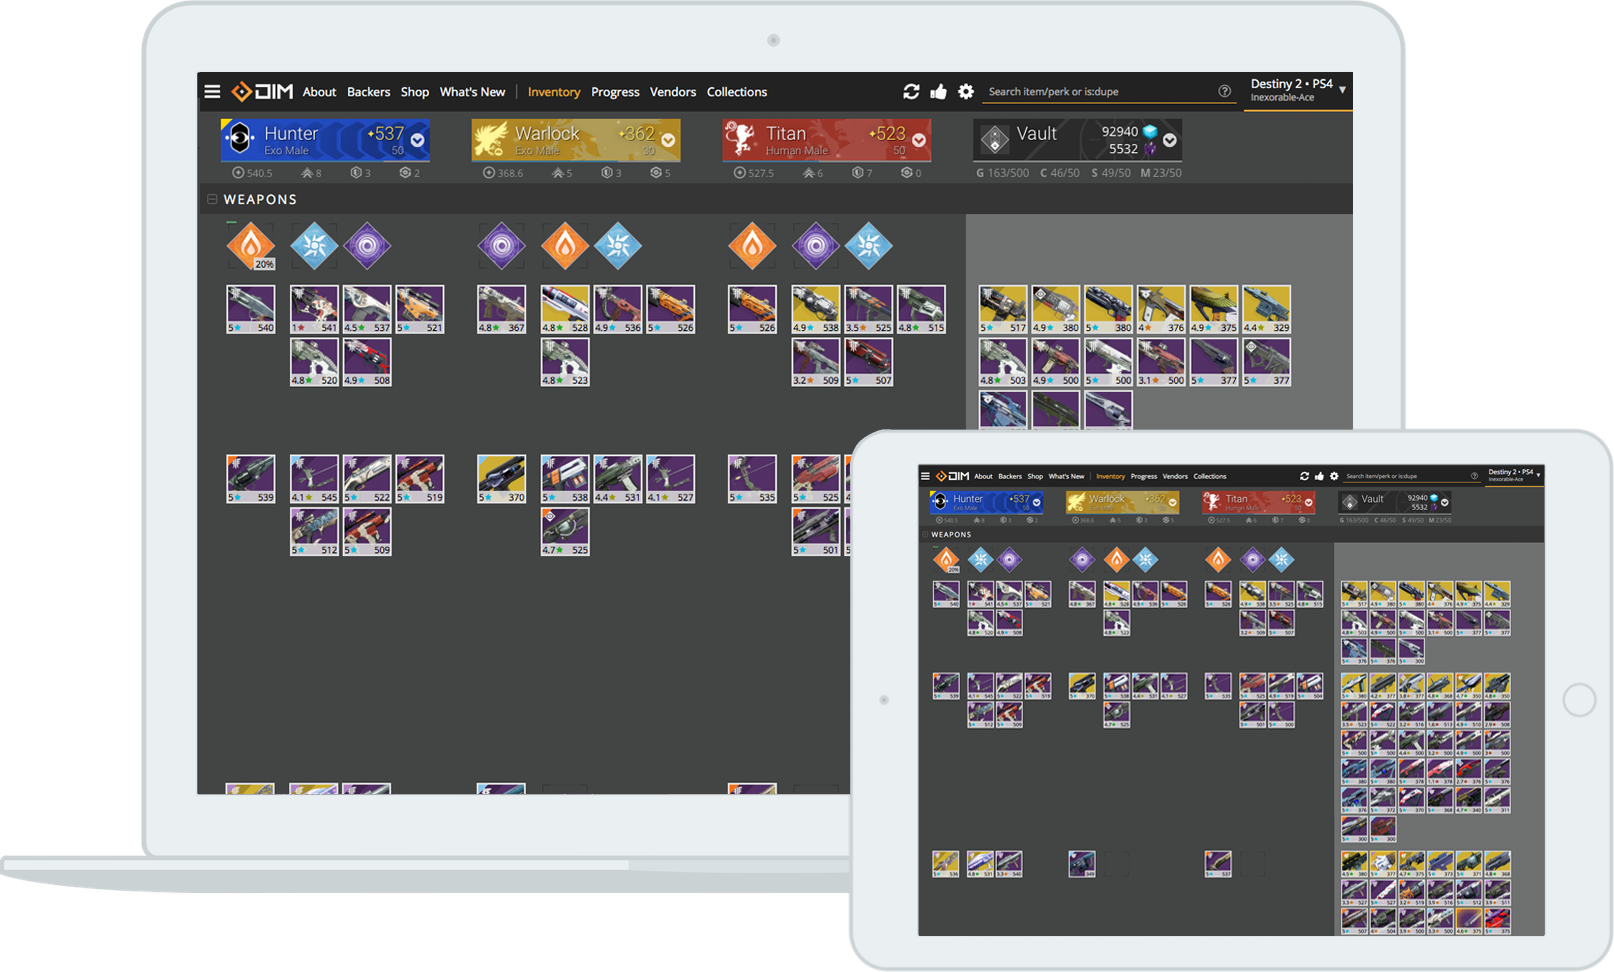Click the search help question mark on laptop
Image resolution: width=1614 pixels, height=972 pixels.
click(1225, 91)
